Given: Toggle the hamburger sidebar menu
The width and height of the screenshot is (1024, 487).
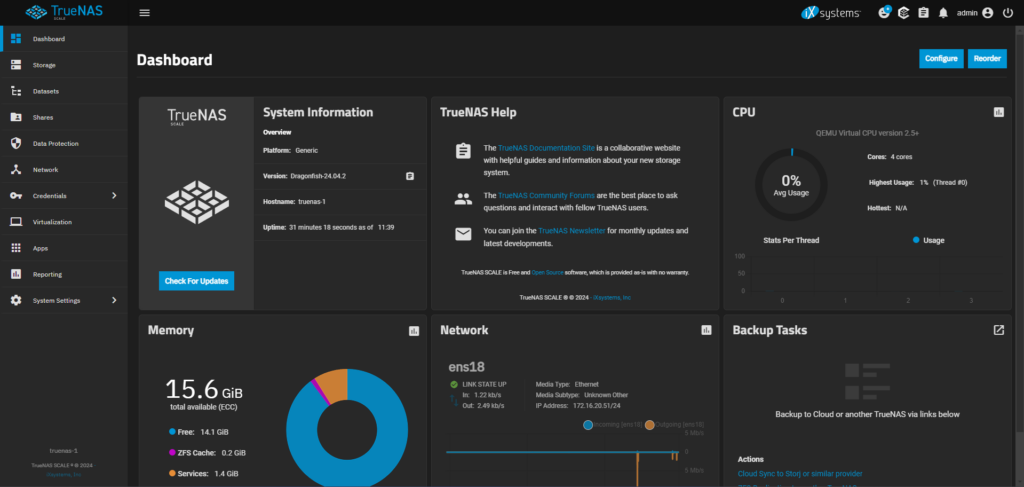Looking at the screenshot, I should (144, 12).
